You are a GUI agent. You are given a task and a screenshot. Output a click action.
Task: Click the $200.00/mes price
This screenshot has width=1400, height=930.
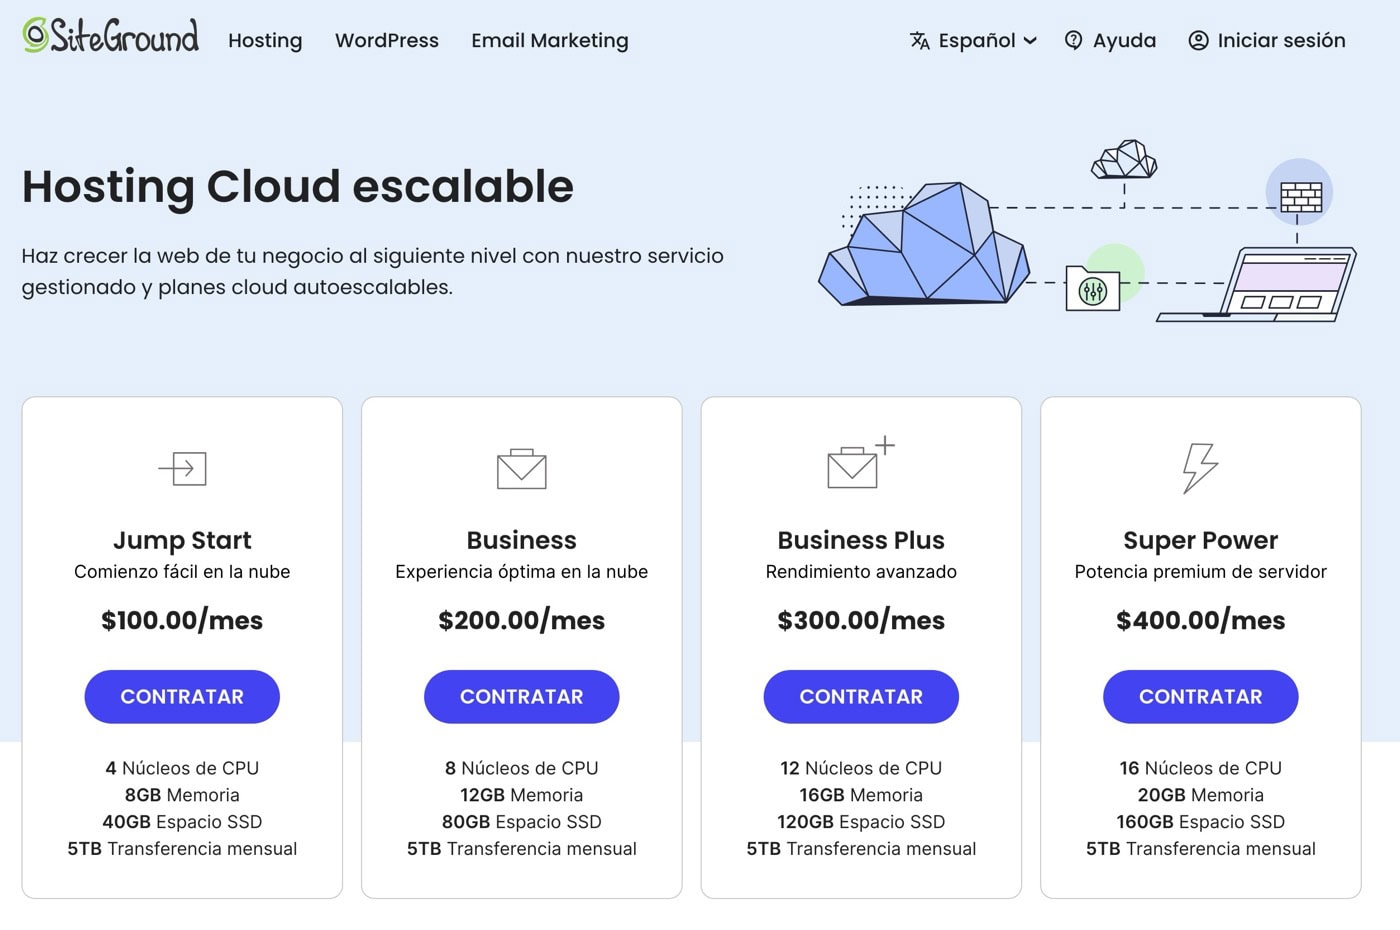tap(522, 620)
